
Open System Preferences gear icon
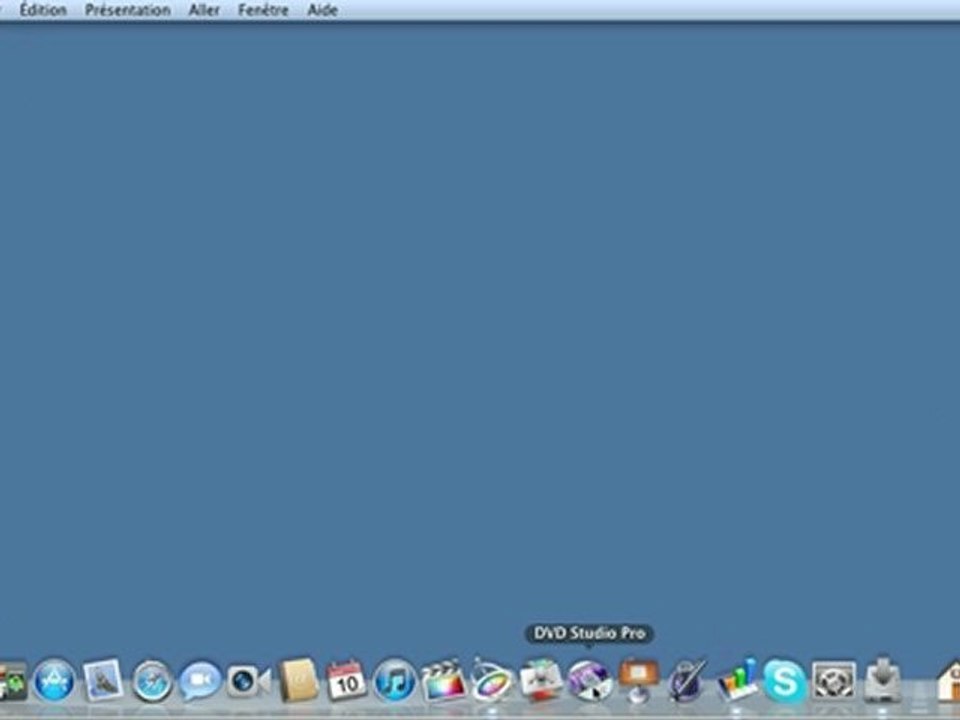pyautogui.click(x=833, y=680)
